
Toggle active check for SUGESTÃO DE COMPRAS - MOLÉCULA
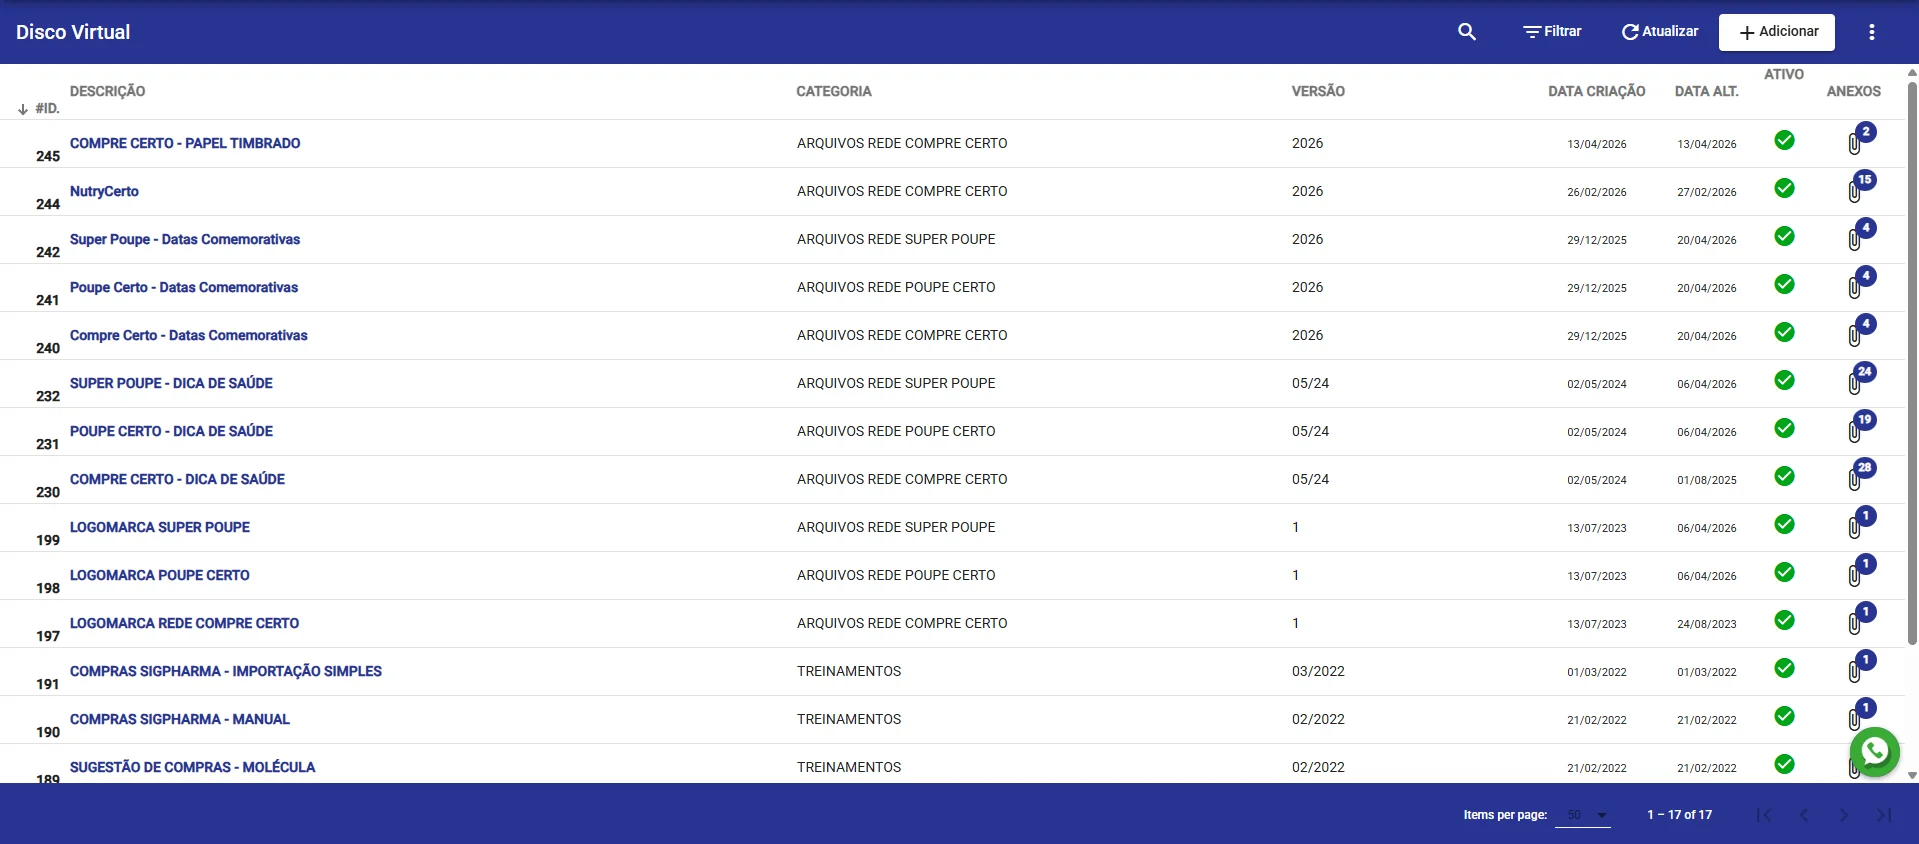pyautogui.click(x=1784, y=764)
